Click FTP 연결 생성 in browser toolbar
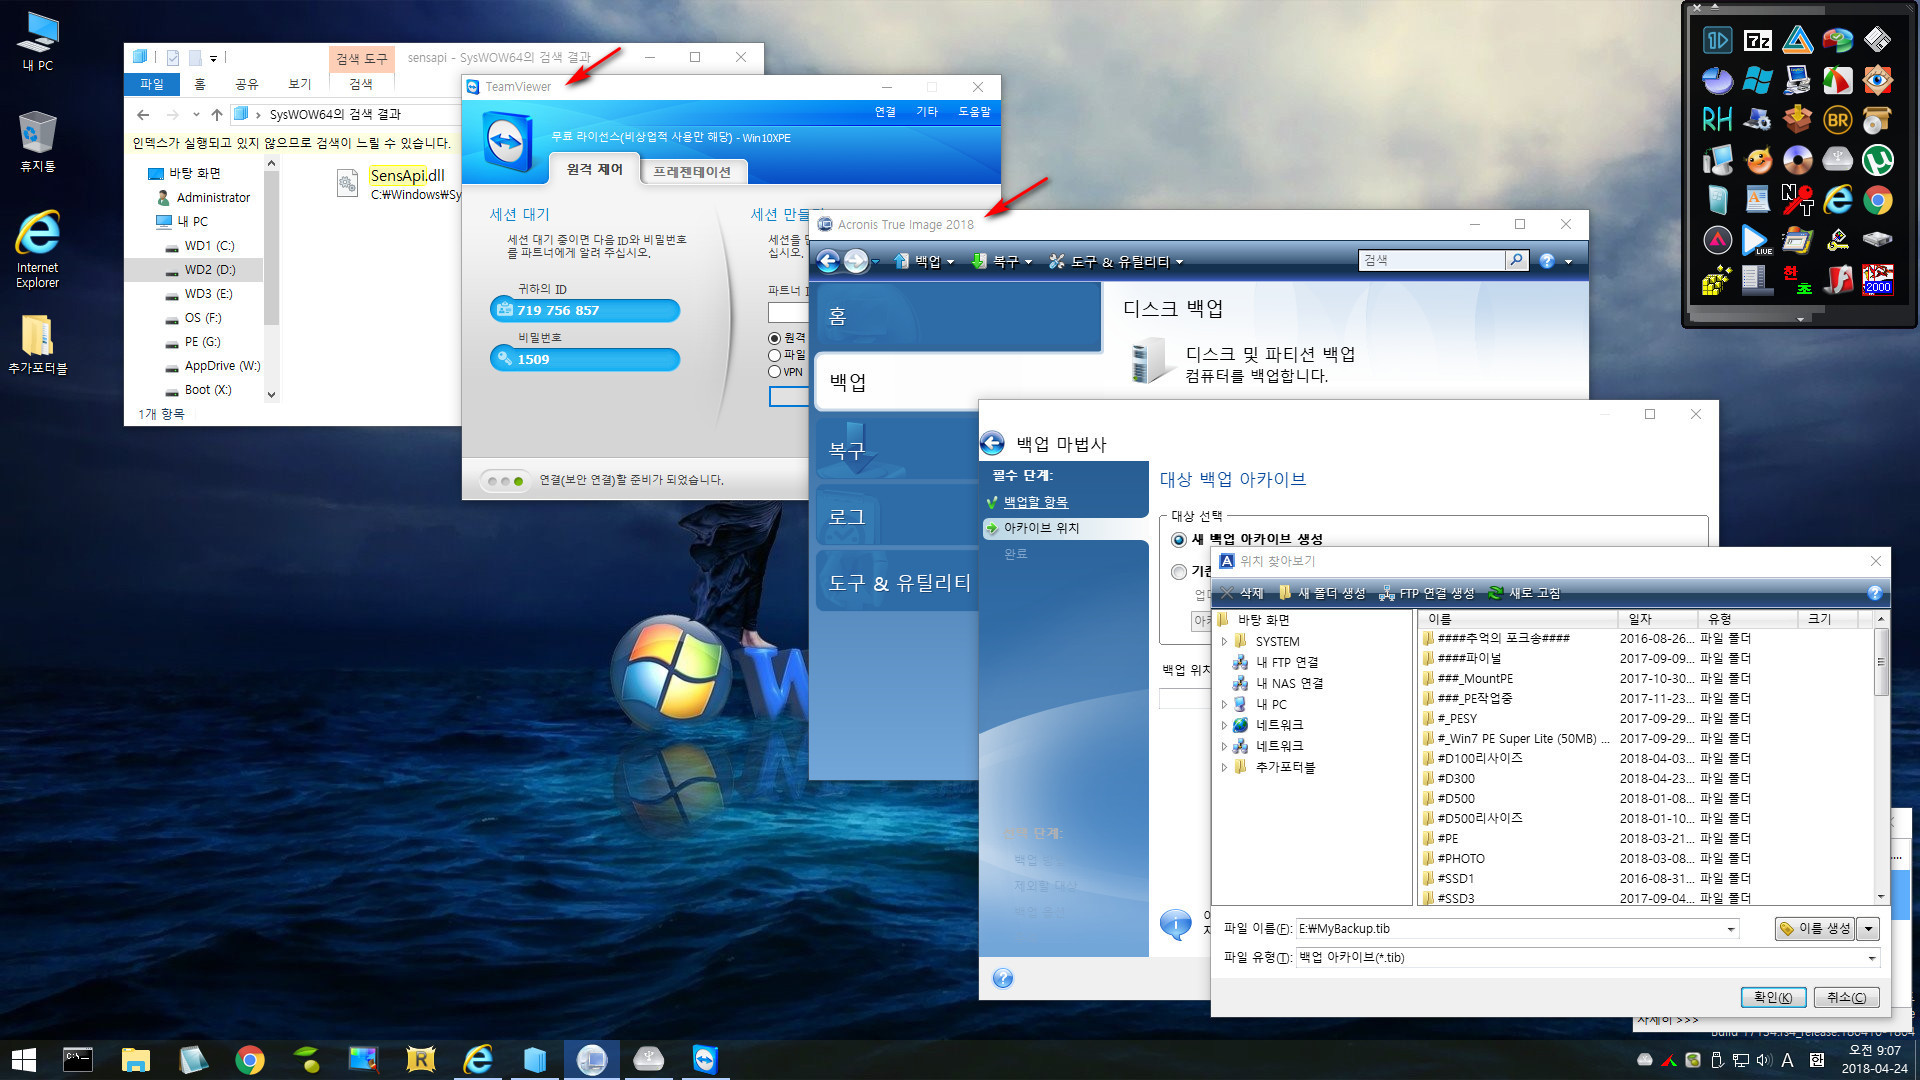This screenshot has width=1920, height=1080. pyautogui.click(x=1427, y=593)
